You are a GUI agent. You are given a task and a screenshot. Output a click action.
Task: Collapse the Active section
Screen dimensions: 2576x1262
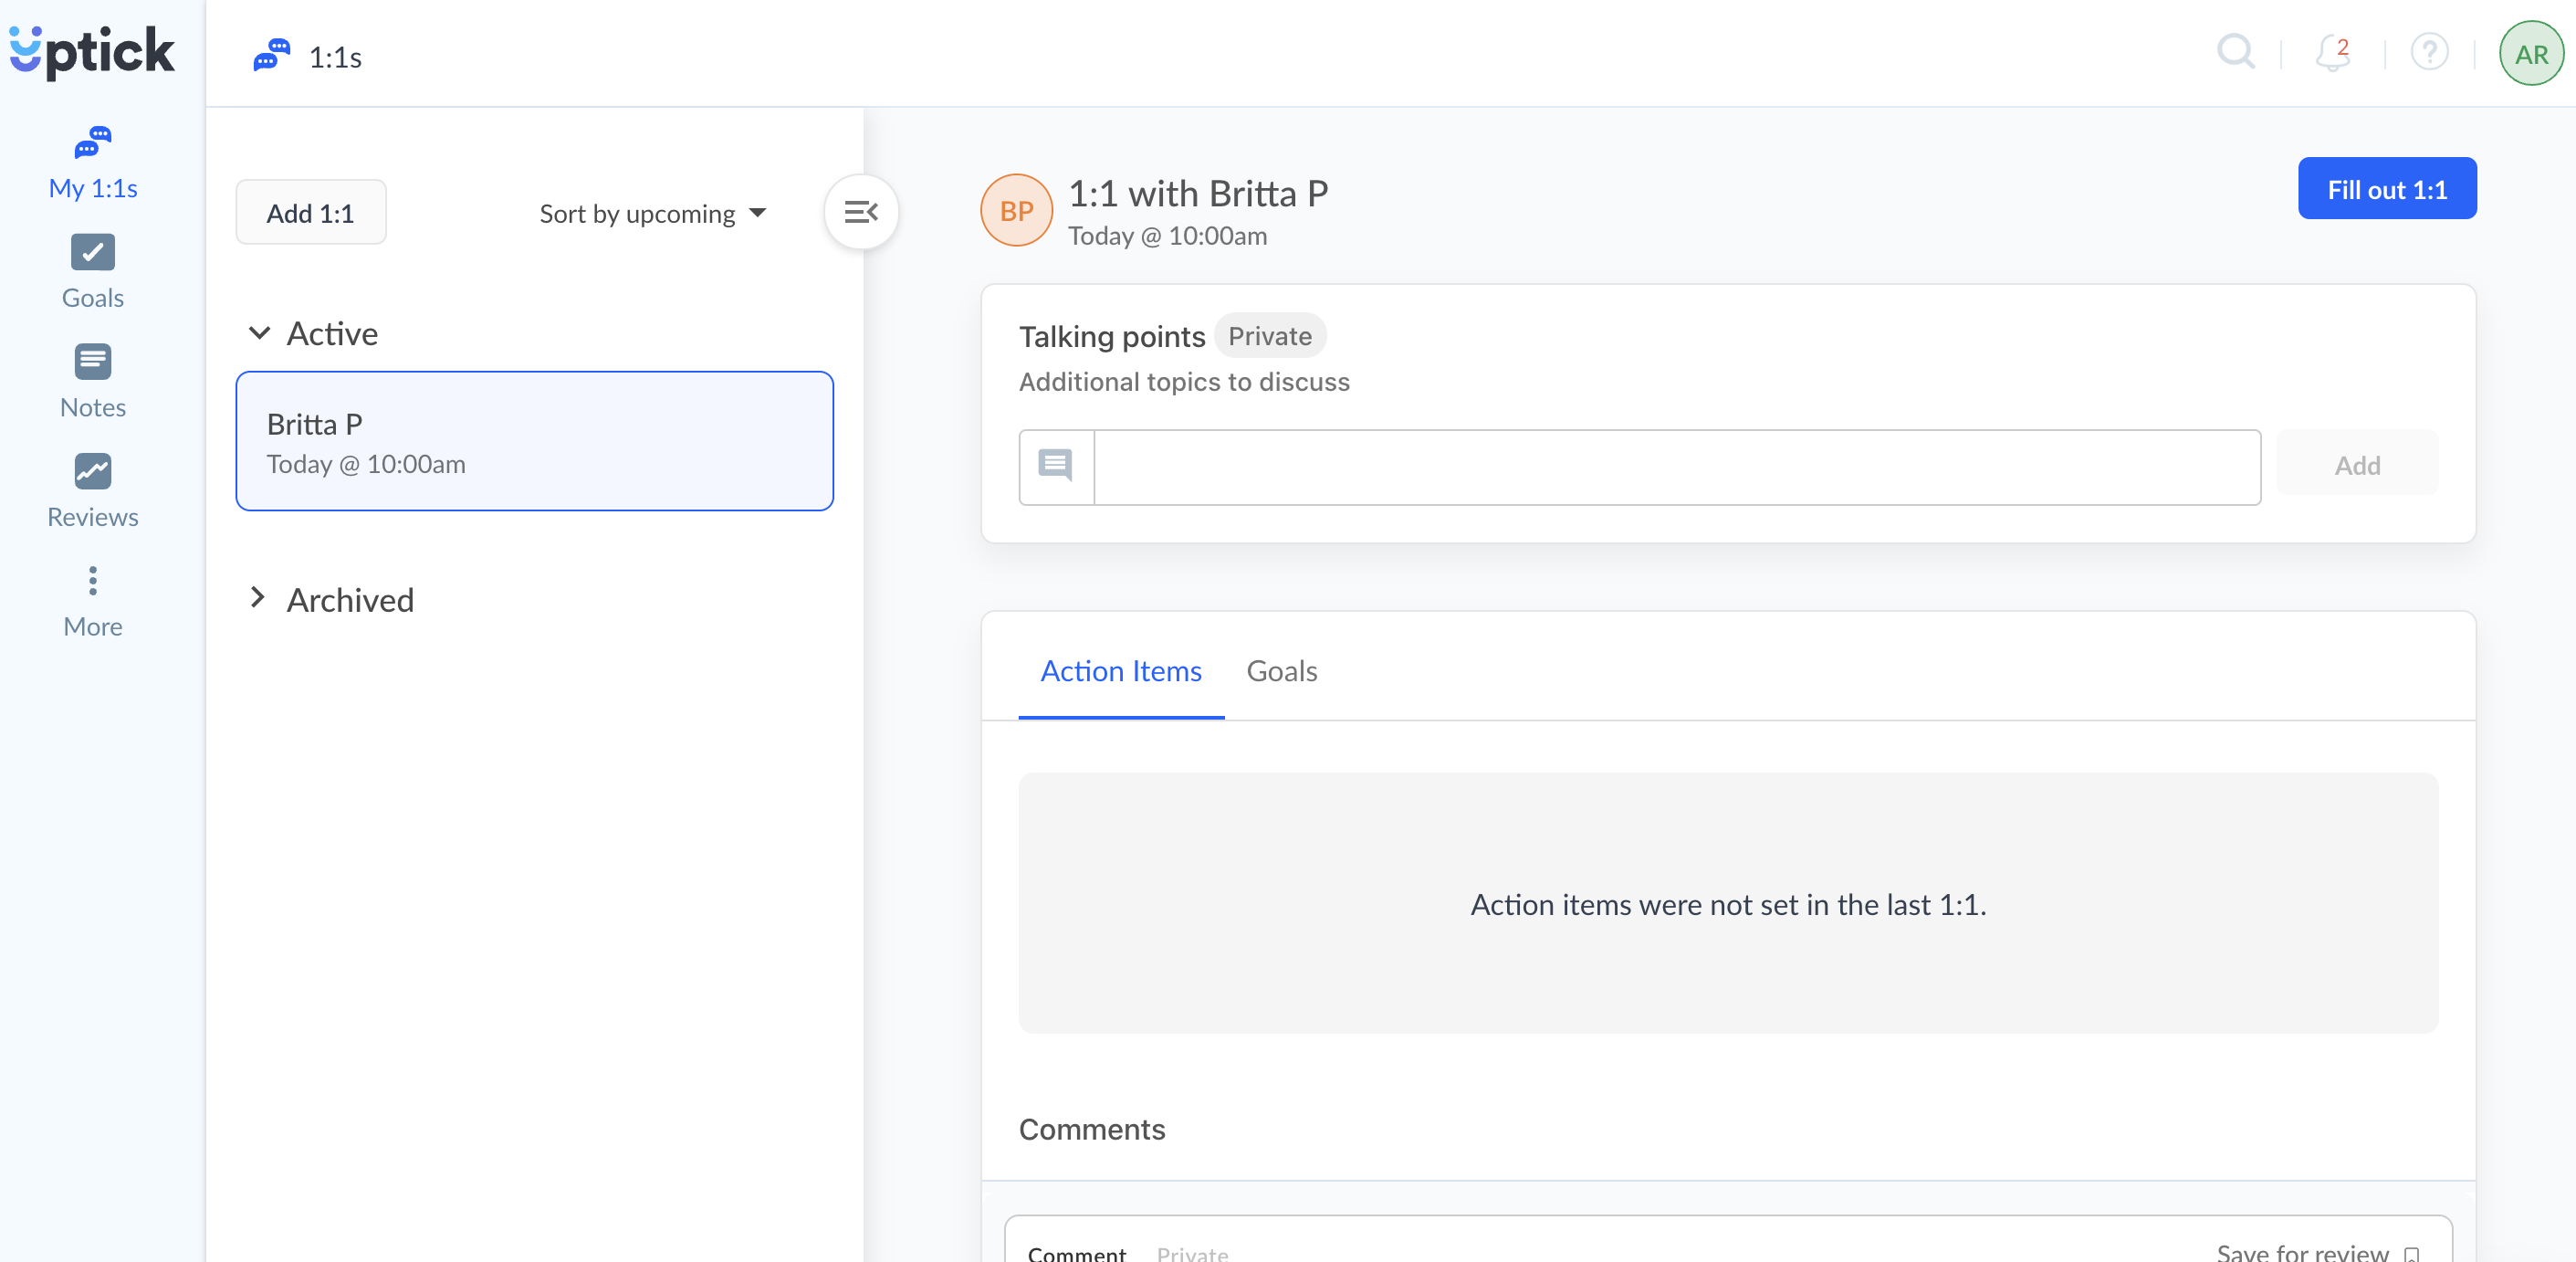tap(259, 333)
